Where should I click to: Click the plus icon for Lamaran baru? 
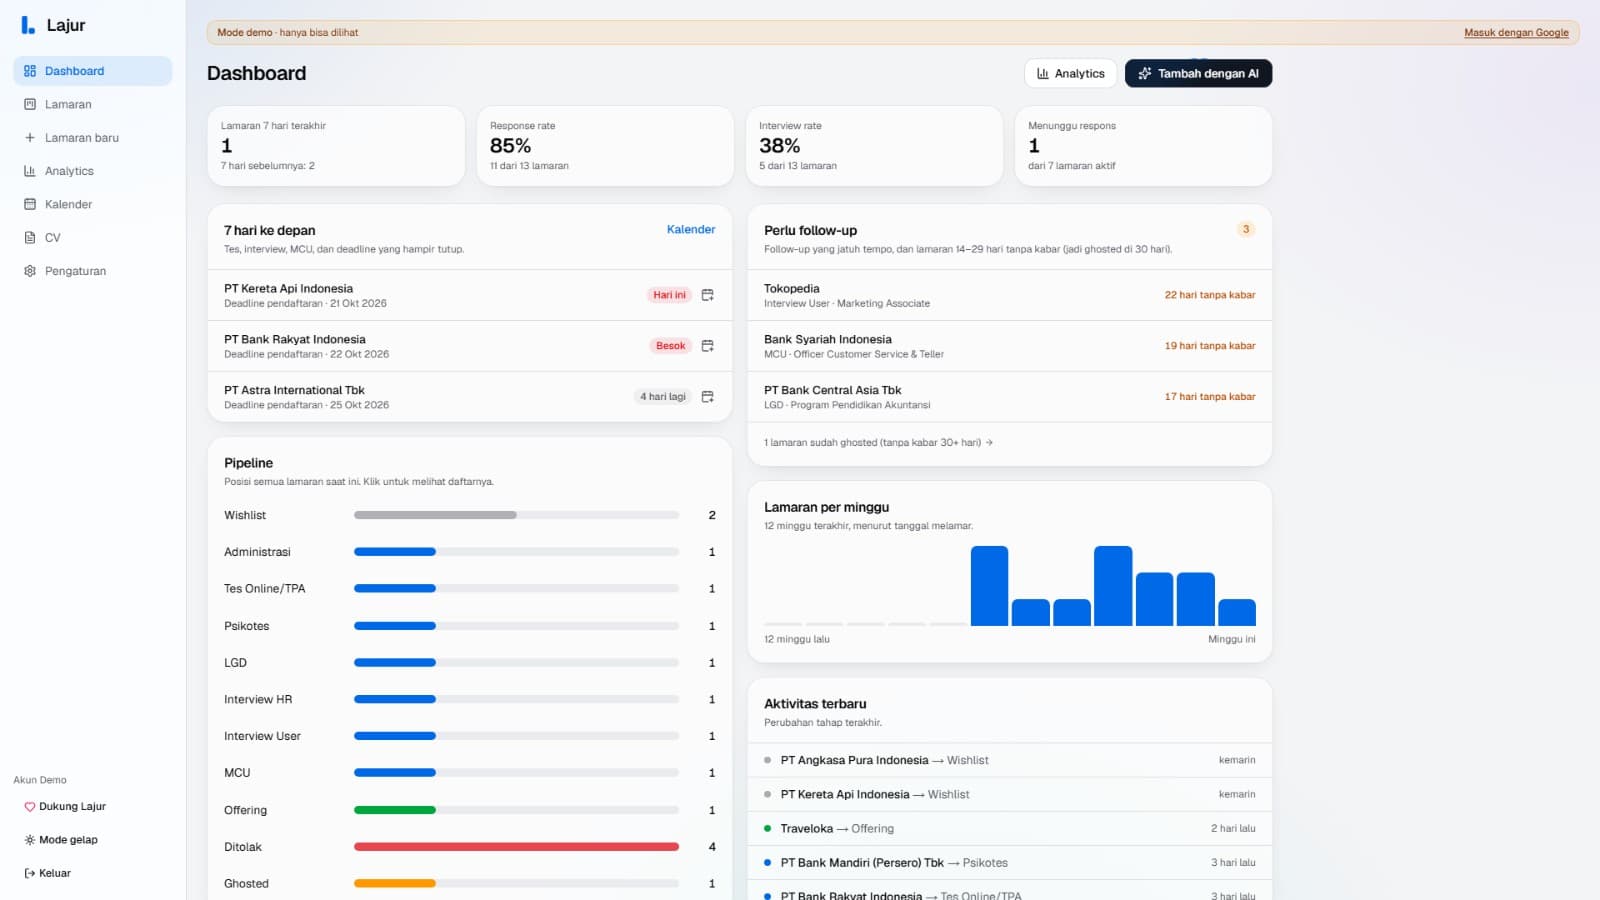click(30, 138)
